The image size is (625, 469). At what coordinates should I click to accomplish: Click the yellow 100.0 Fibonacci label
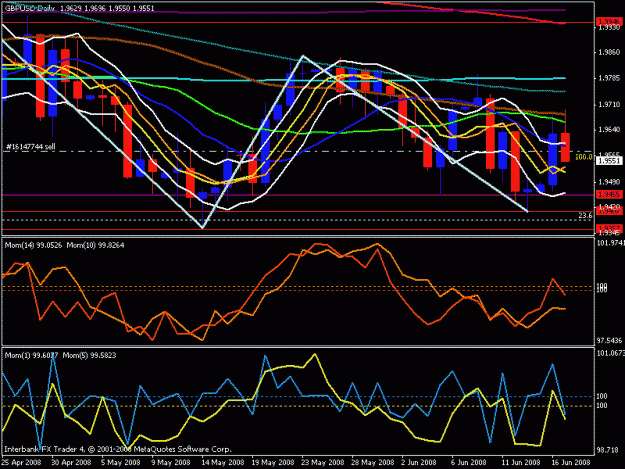click(x=584, y=157)
